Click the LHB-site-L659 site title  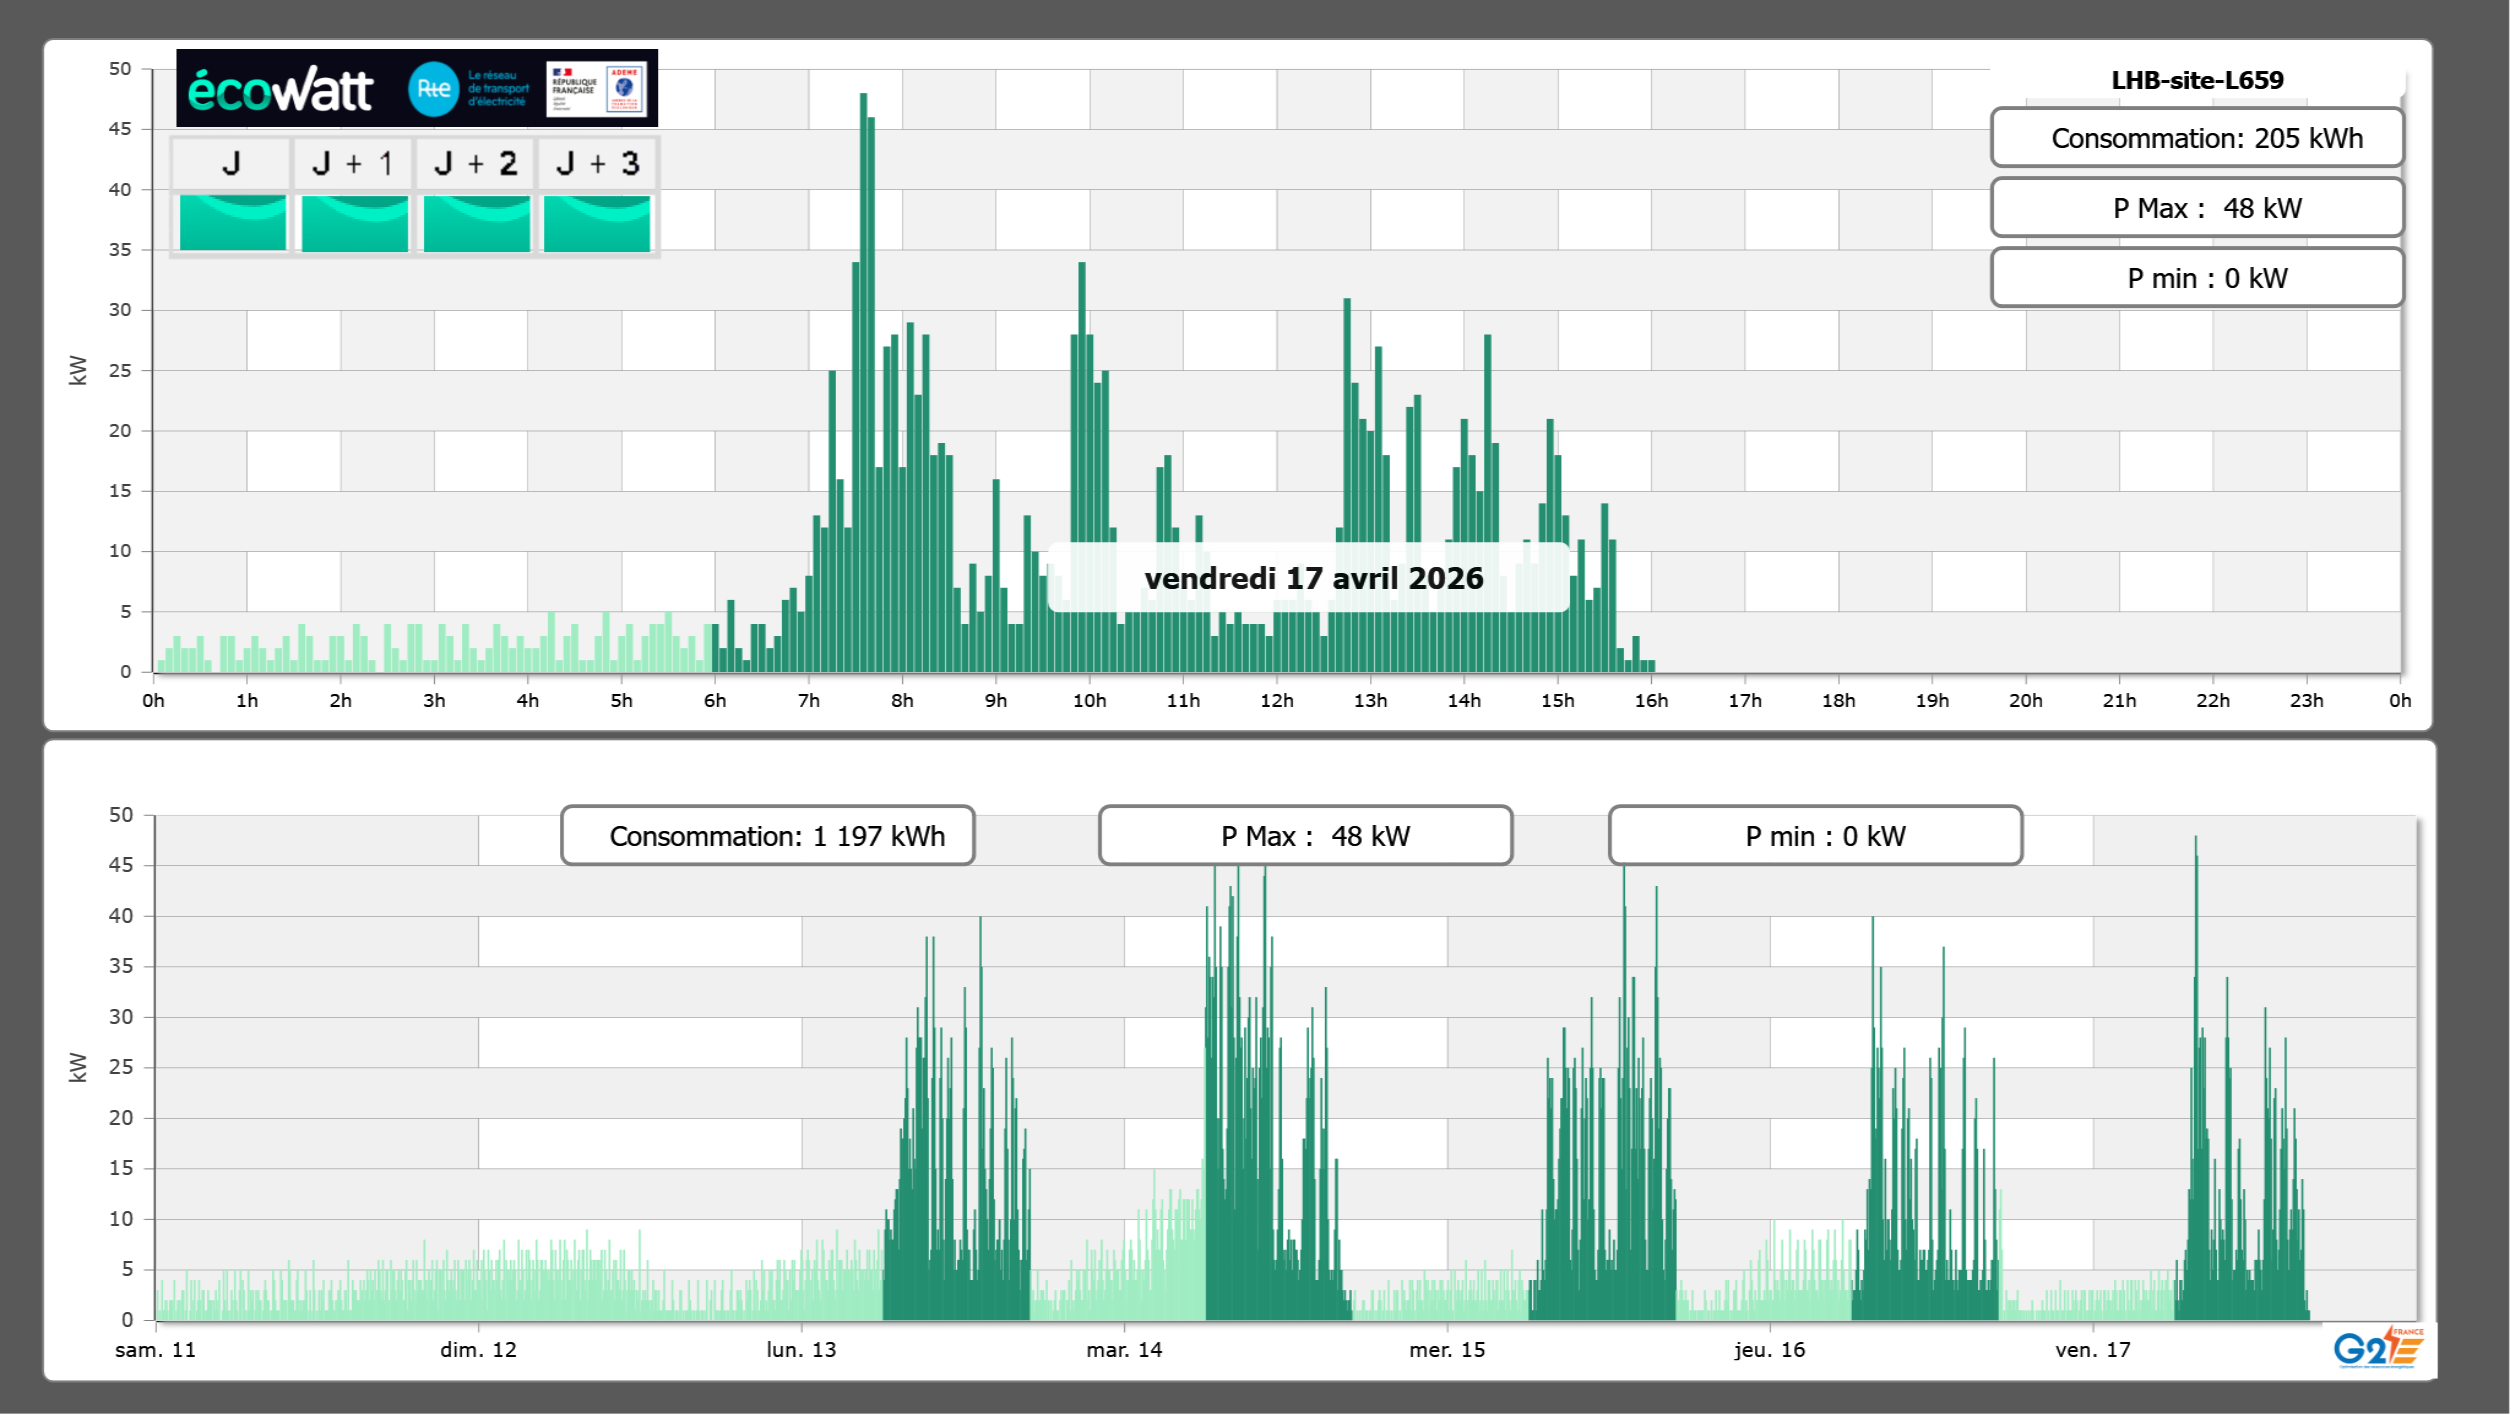coord(2196,80)
